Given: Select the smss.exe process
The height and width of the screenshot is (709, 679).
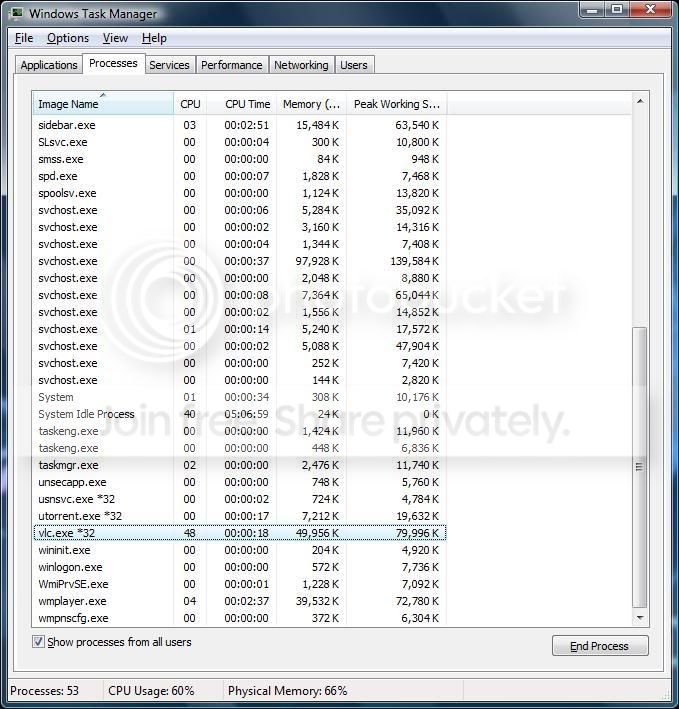Looking at the screenshot, I should 240,159.
